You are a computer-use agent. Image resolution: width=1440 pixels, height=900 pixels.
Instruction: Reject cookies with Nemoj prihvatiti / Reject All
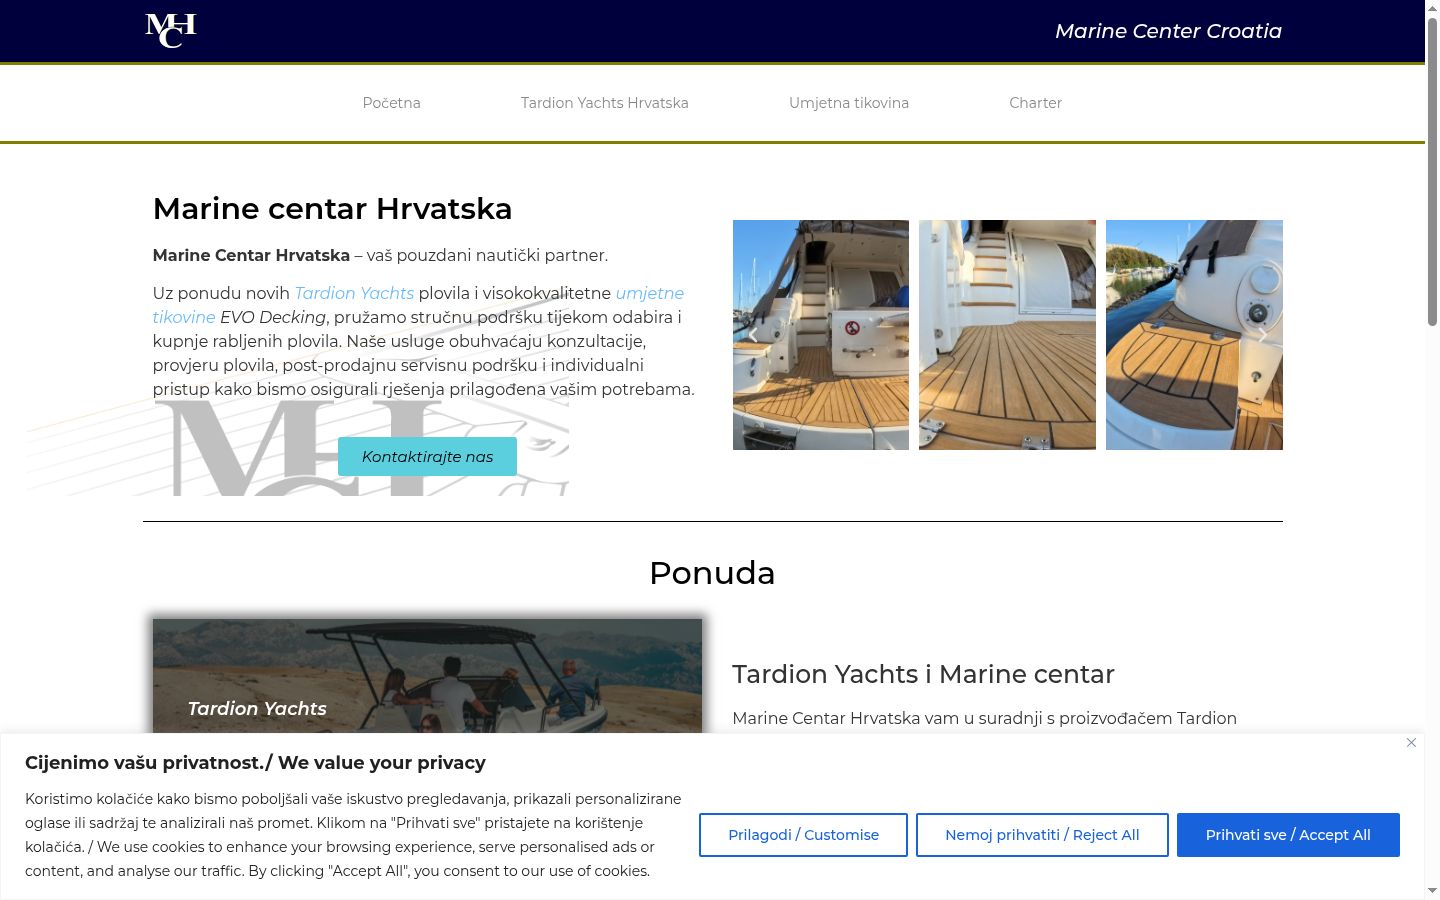[1042, 835]
